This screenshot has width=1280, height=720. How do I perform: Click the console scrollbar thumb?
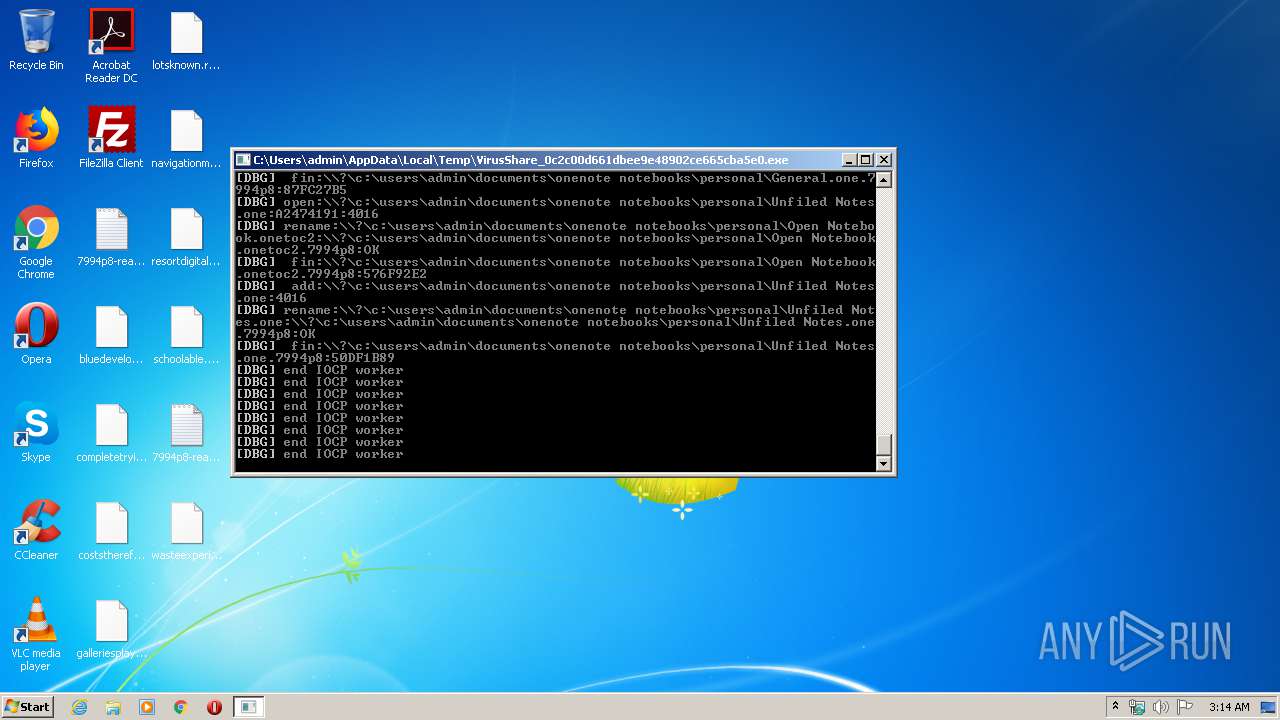point(883,445)
